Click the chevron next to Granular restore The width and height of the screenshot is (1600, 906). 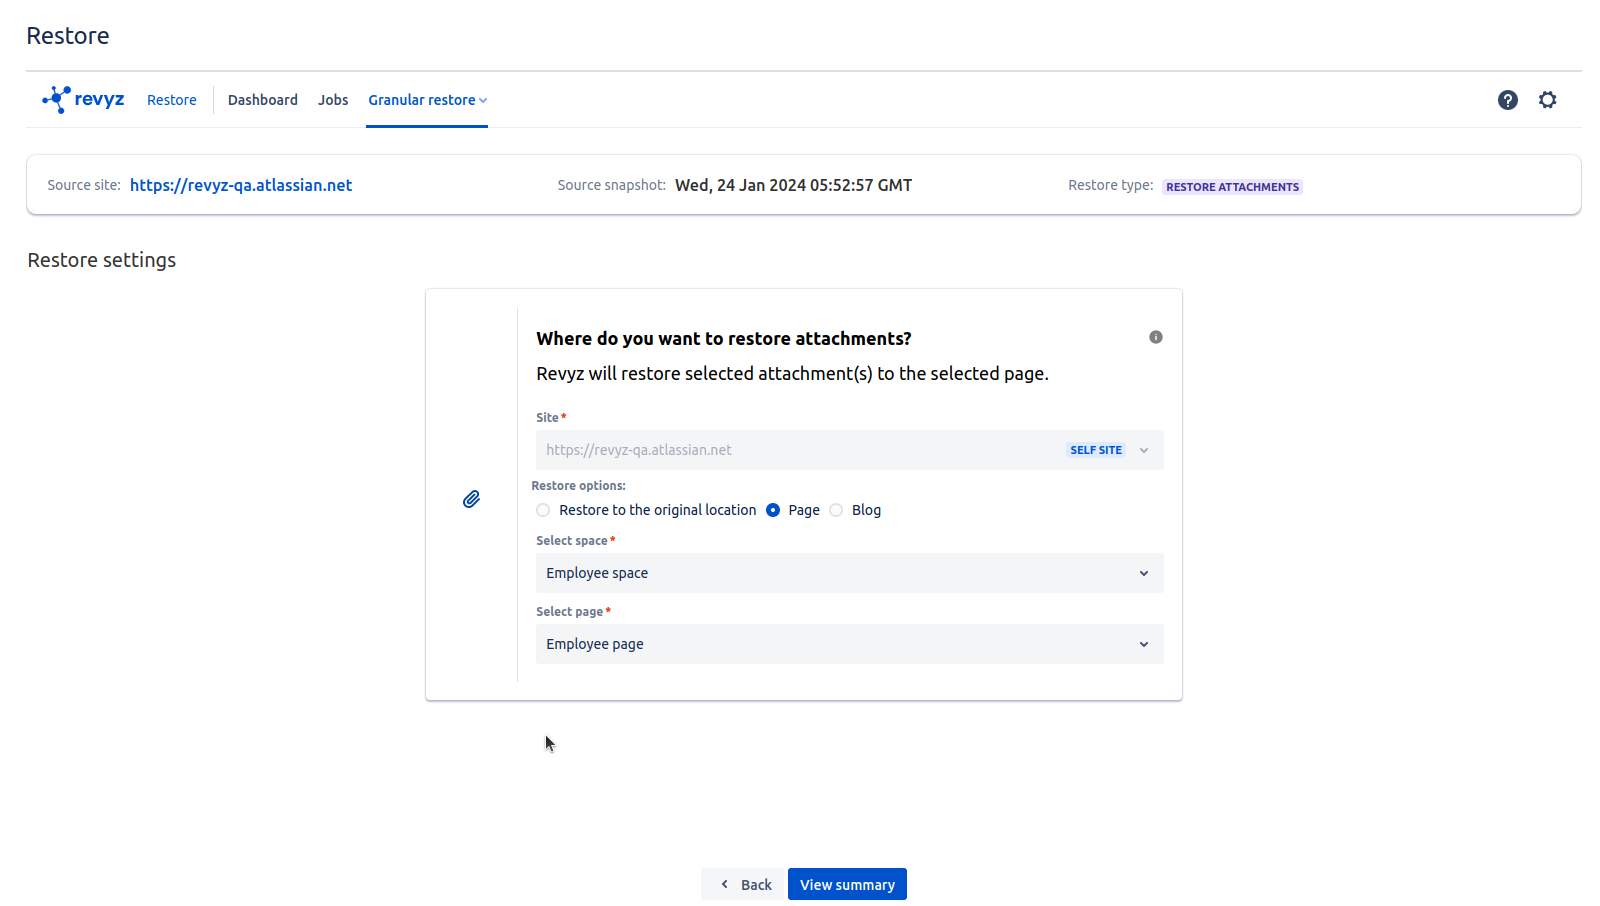point(483,101)
